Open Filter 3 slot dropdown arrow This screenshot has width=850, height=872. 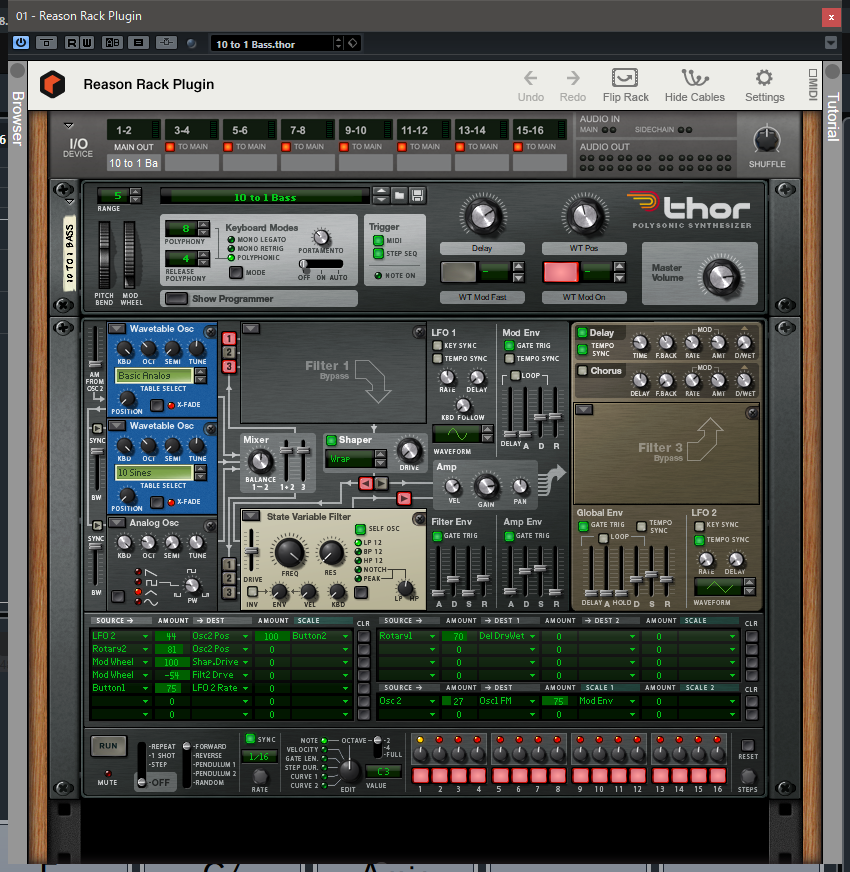[x=584, y=410]
